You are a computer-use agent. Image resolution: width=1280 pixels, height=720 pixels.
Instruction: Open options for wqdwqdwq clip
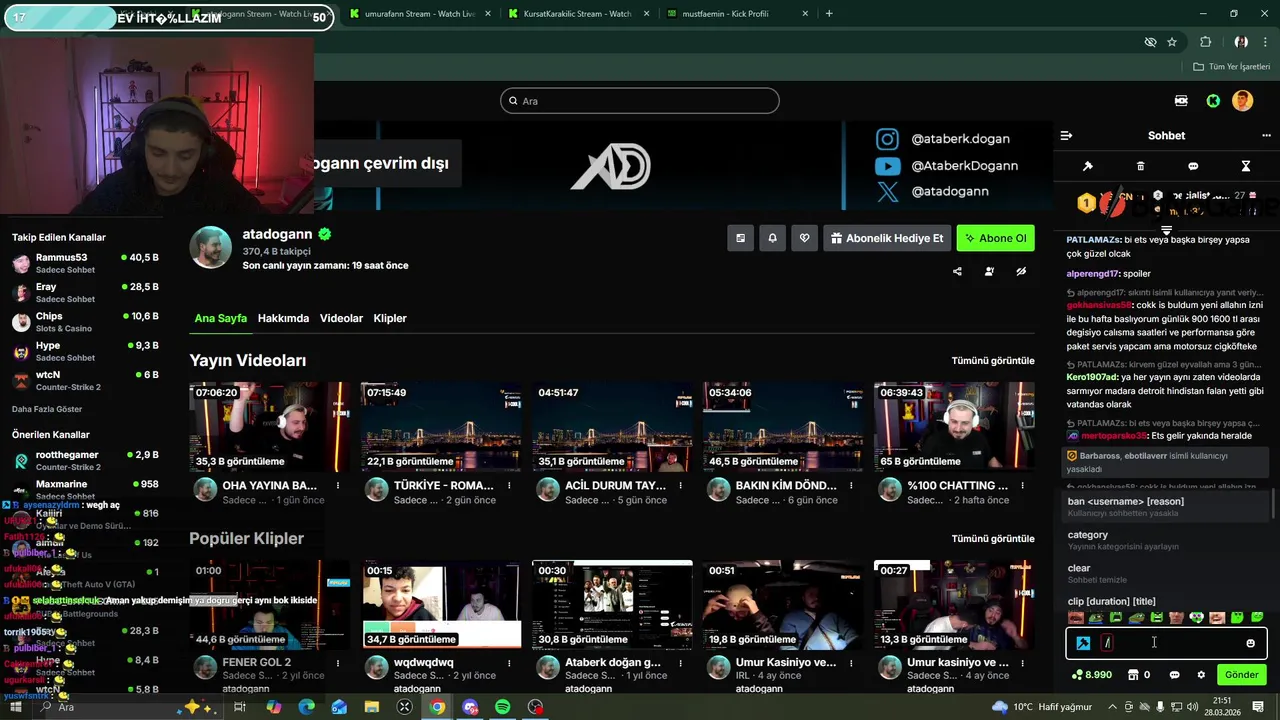(509, 663)
